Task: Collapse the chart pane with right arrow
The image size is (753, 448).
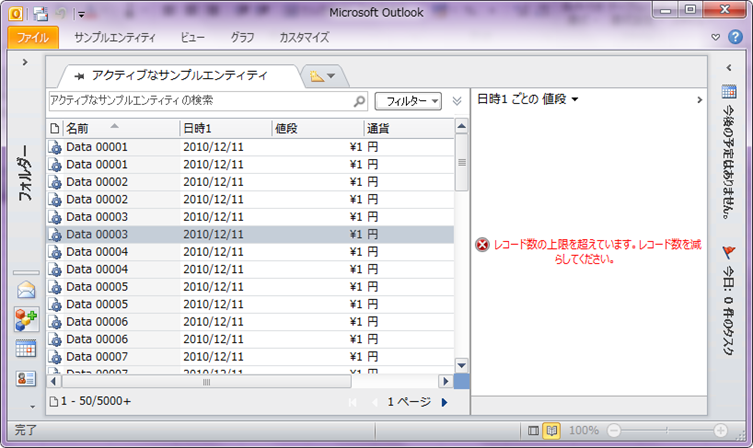Action: (x=699, y=100)
